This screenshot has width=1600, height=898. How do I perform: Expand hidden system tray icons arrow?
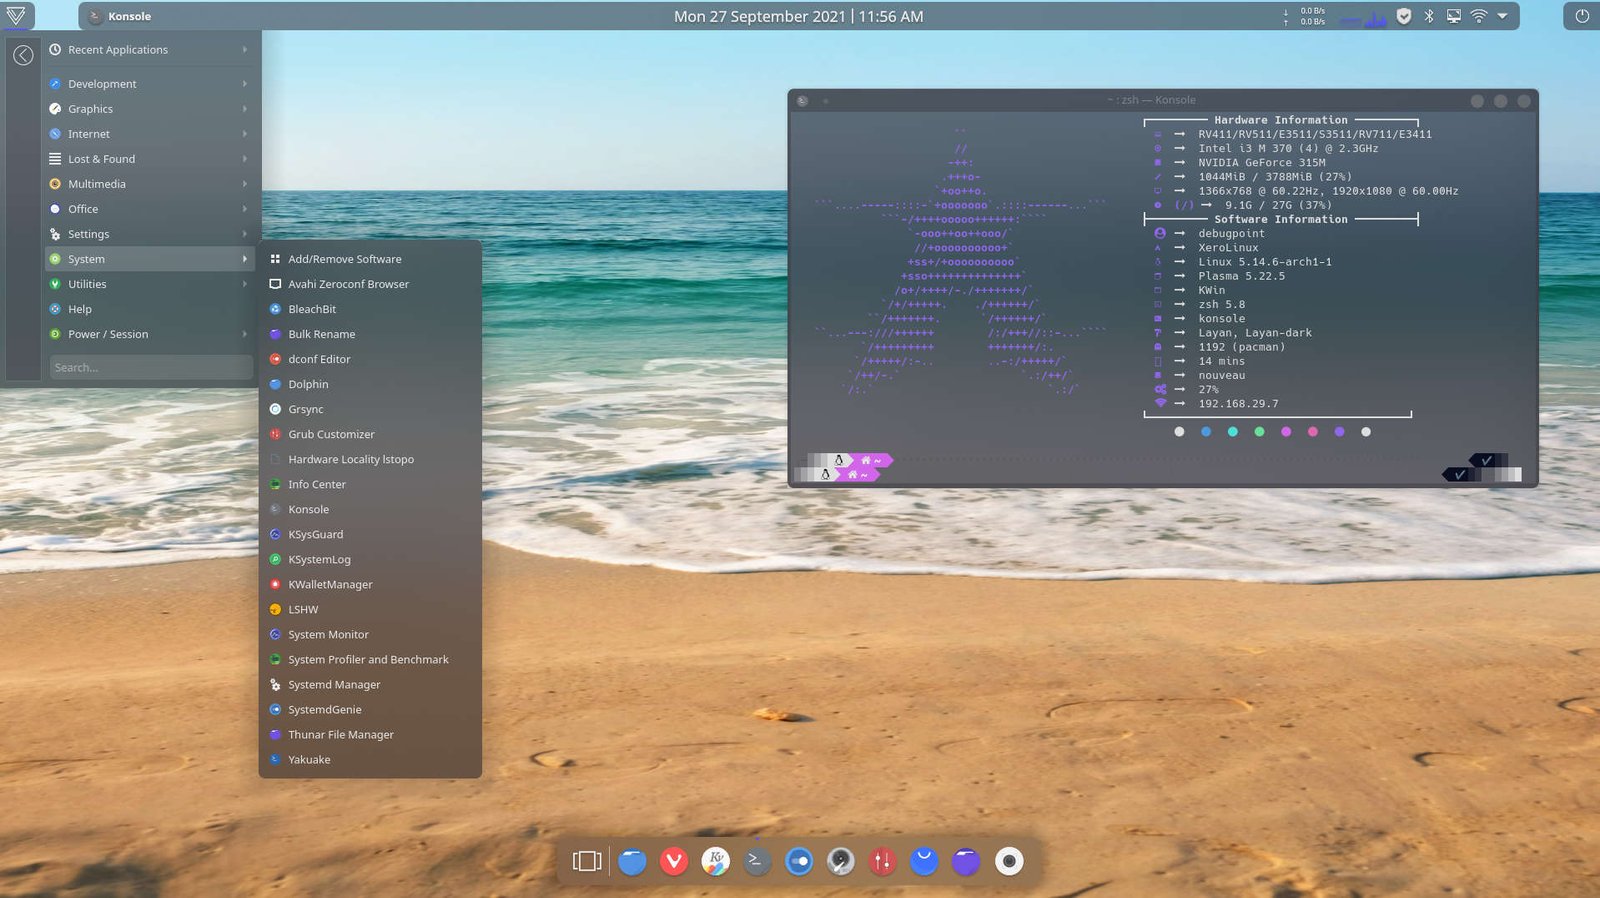(x=1502, y=16)
